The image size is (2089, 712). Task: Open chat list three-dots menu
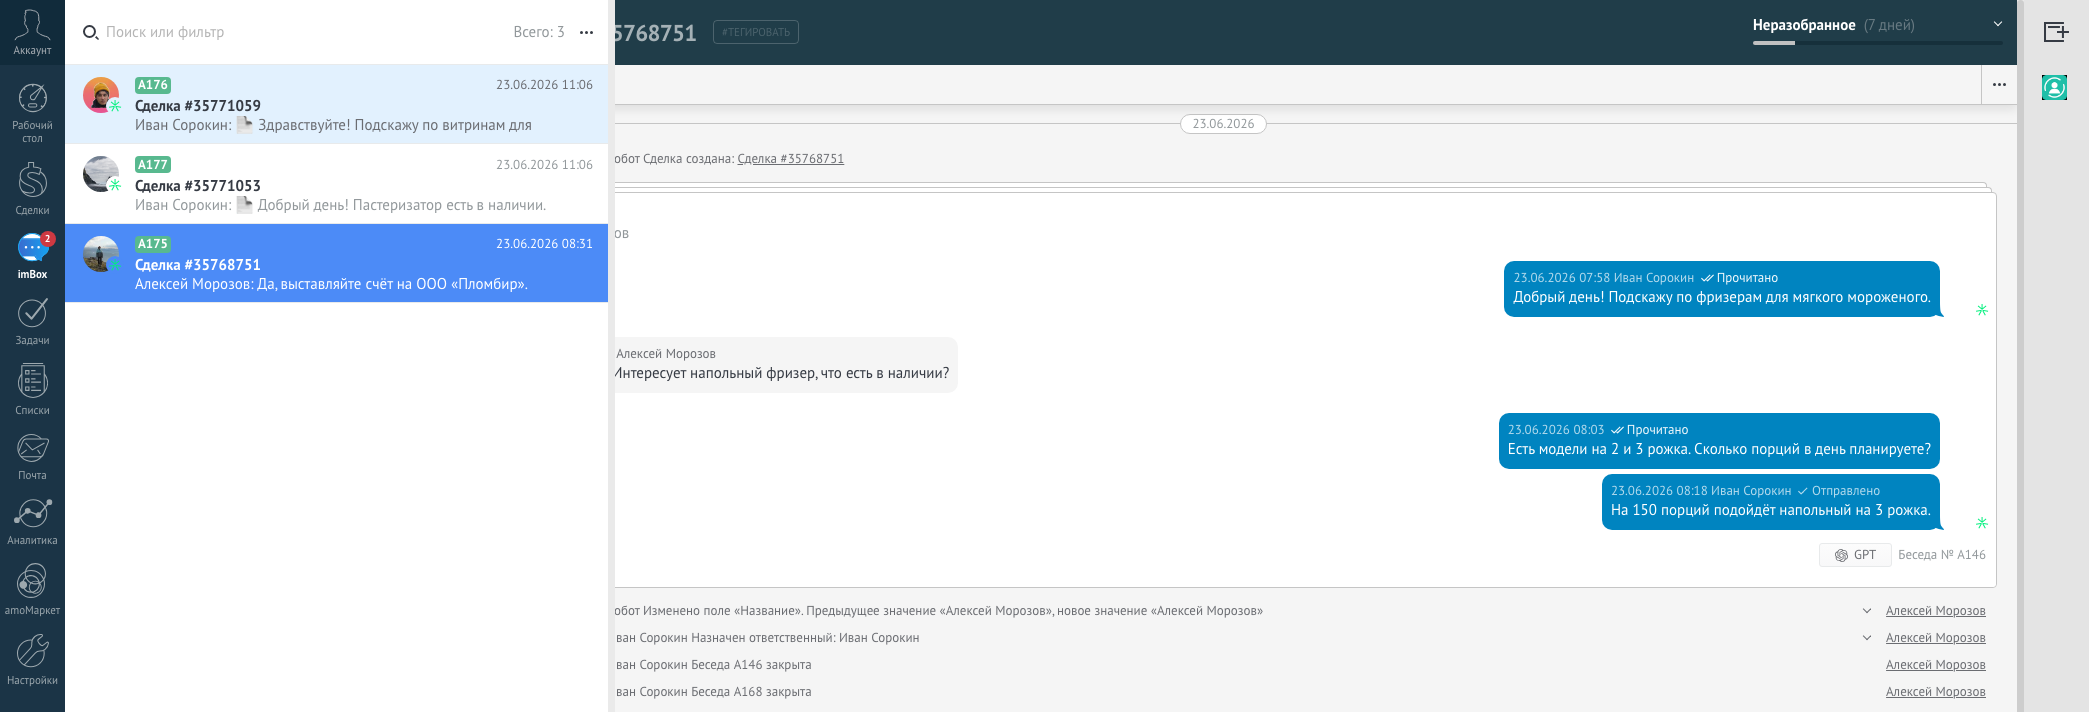click(x=586, y=32)
